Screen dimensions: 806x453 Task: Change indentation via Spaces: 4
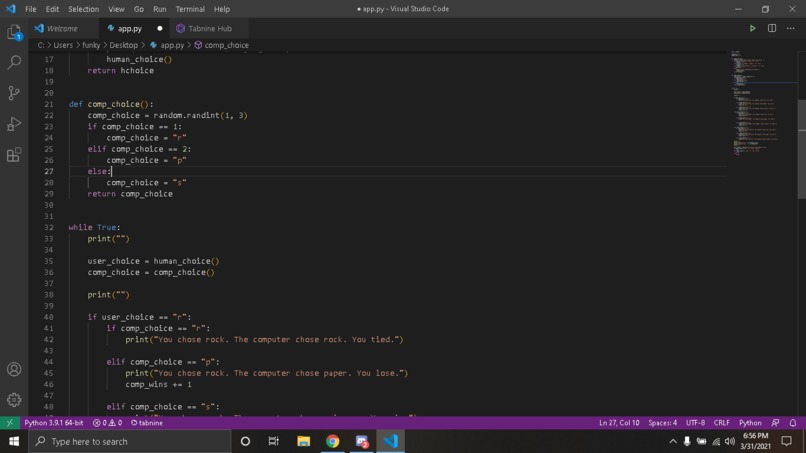[x=663, y=423]
